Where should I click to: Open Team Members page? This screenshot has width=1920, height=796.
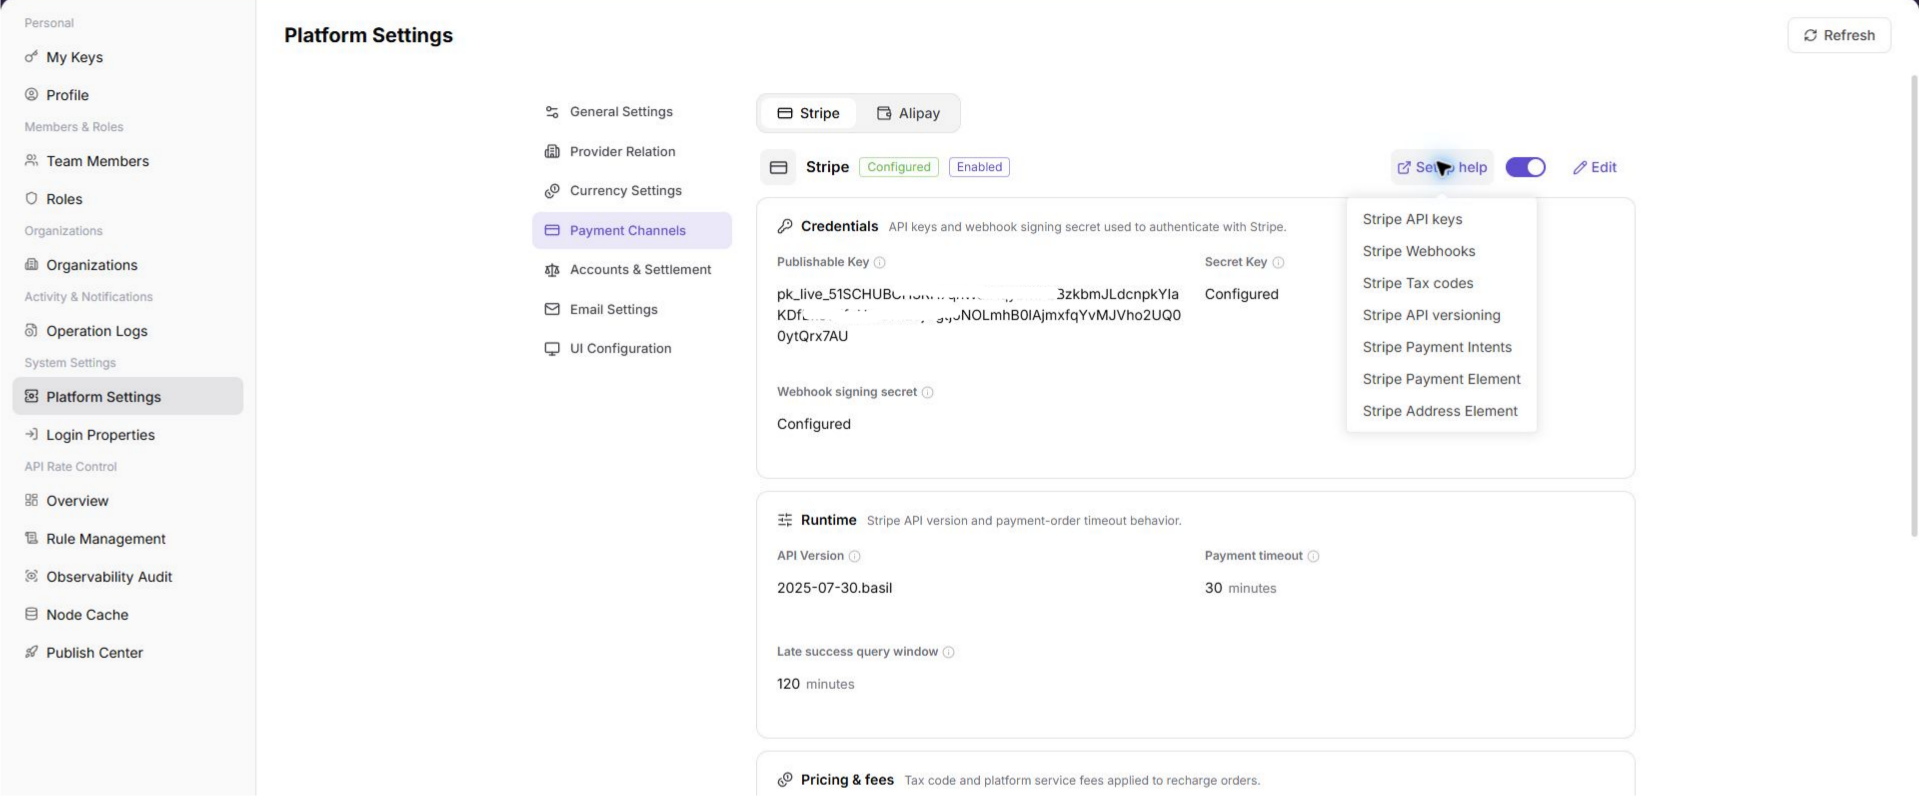[128, 161]
